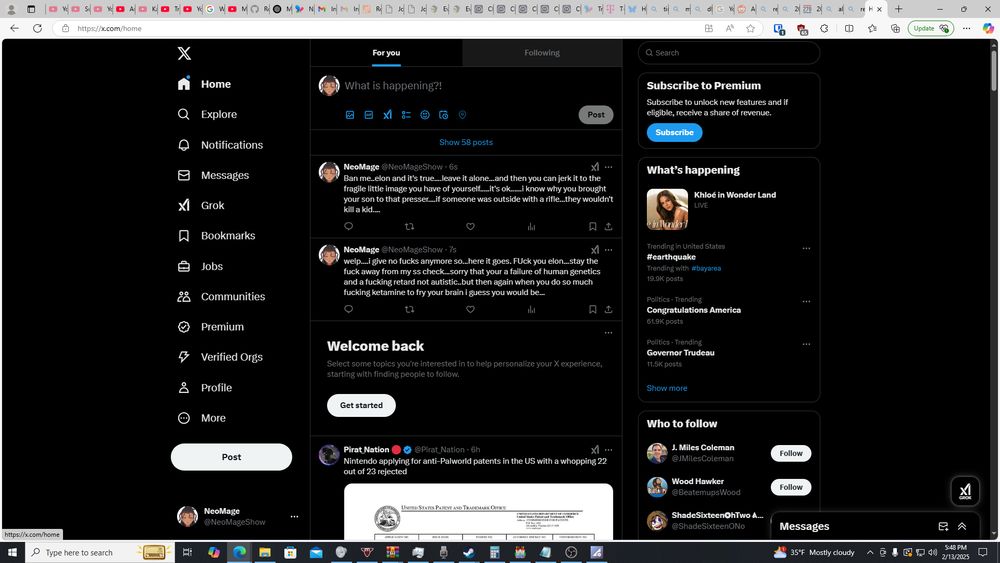Open more options on NeoMage 7s post
Screen dimensions: 1000x563
pos(608,250)
